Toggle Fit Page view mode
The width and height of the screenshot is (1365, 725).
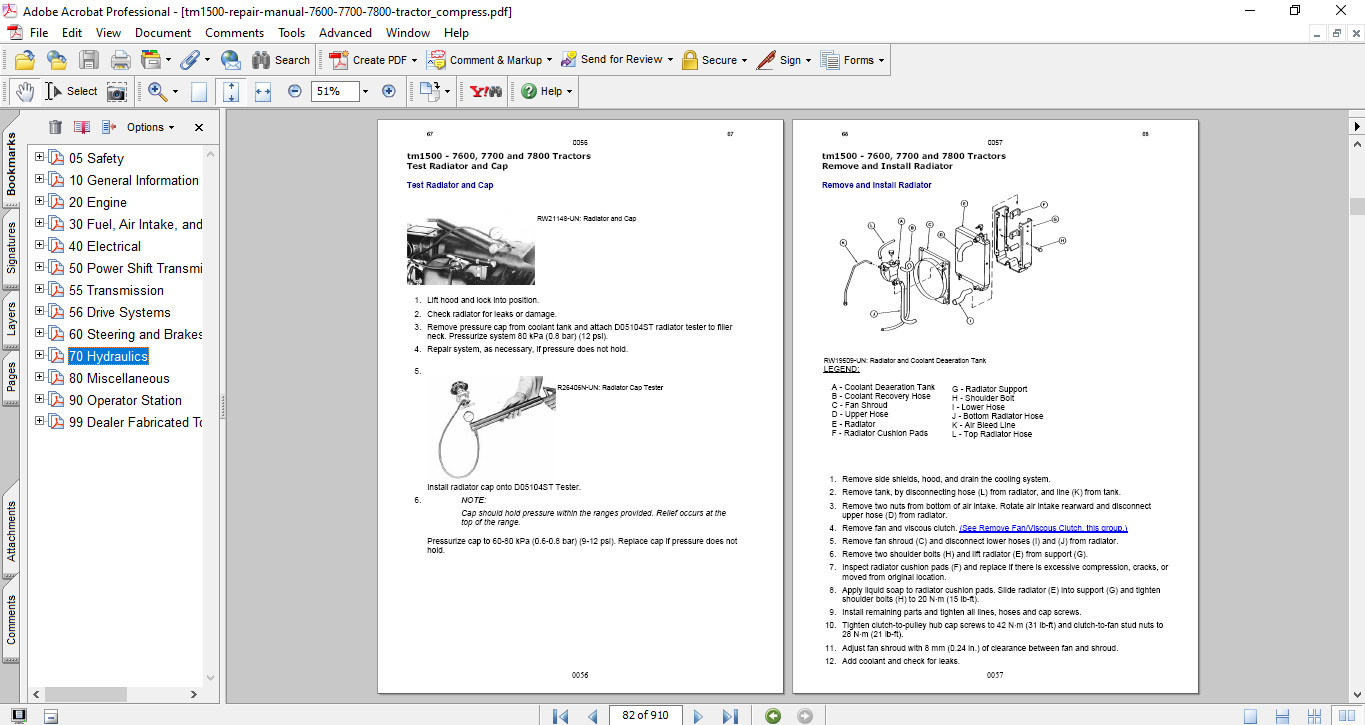[231, 91]
